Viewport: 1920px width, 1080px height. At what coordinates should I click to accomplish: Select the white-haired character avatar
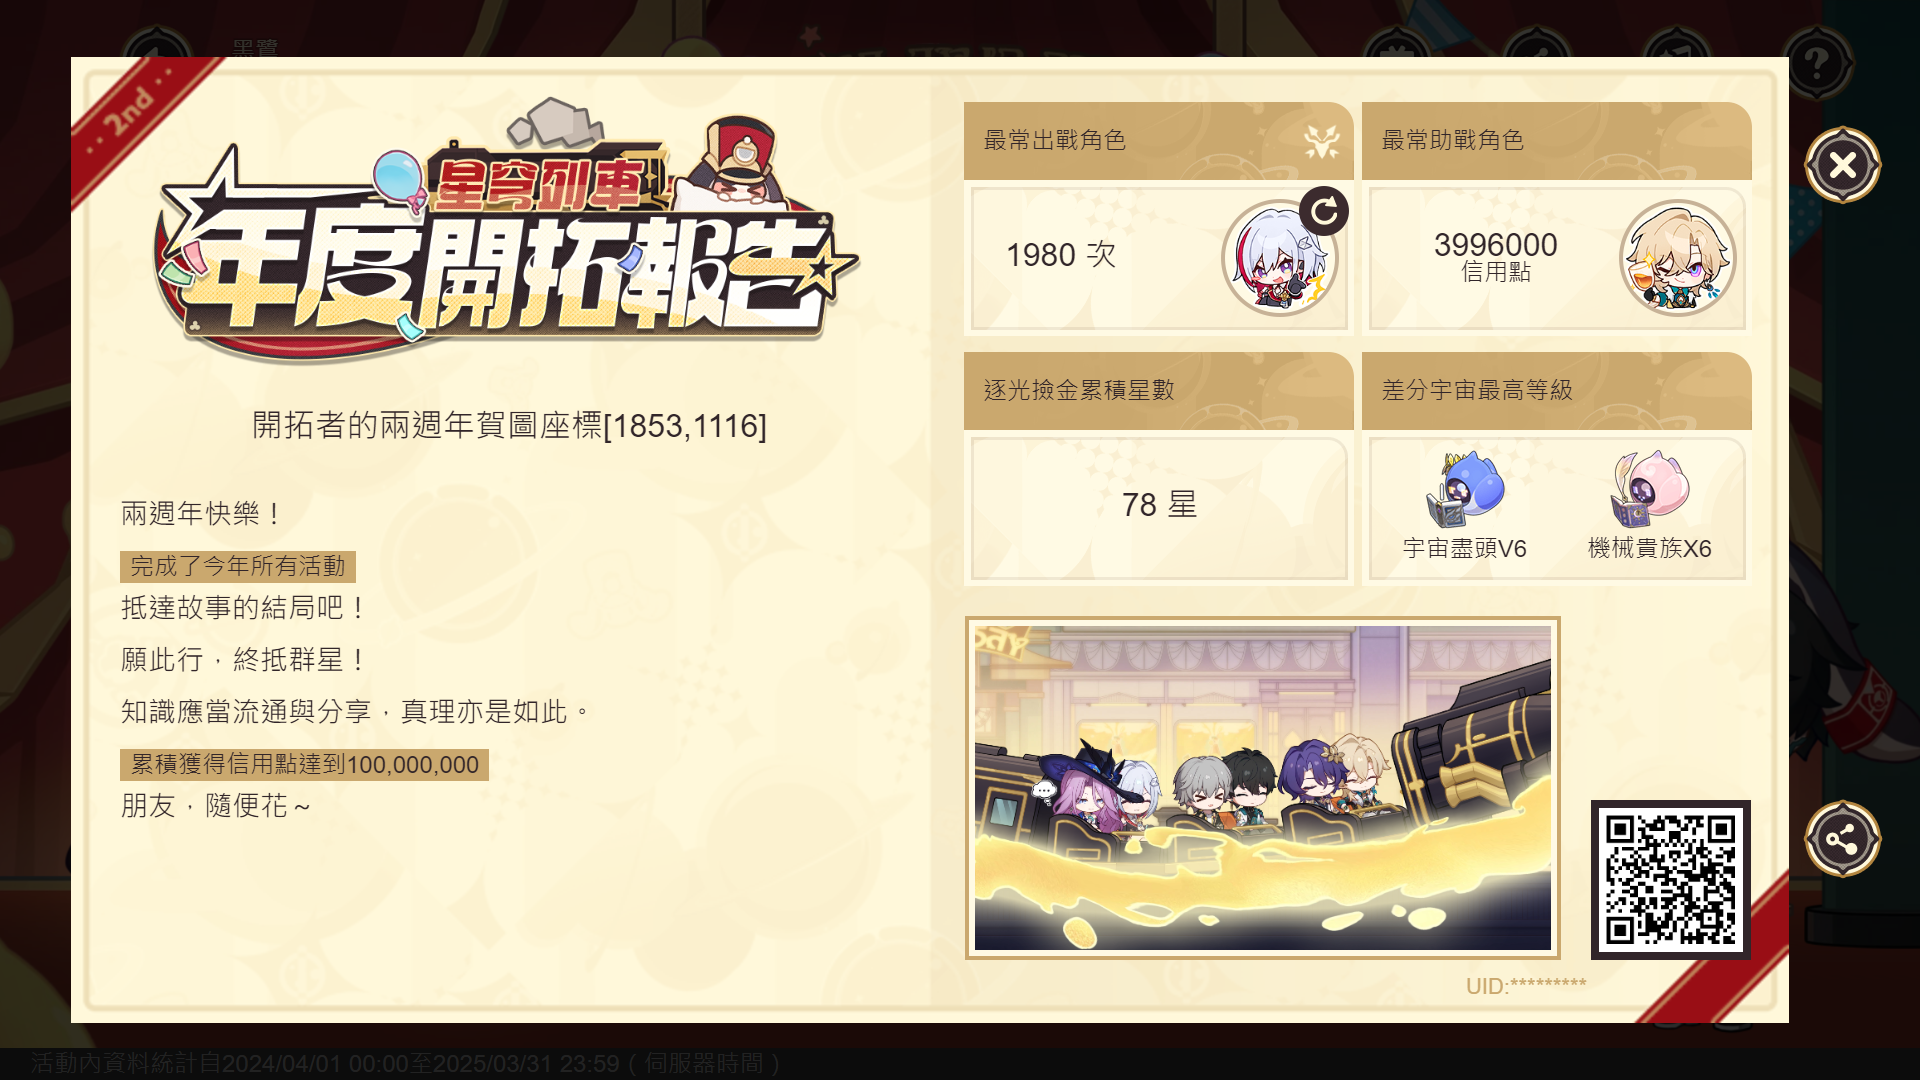tap(1280, 258)
